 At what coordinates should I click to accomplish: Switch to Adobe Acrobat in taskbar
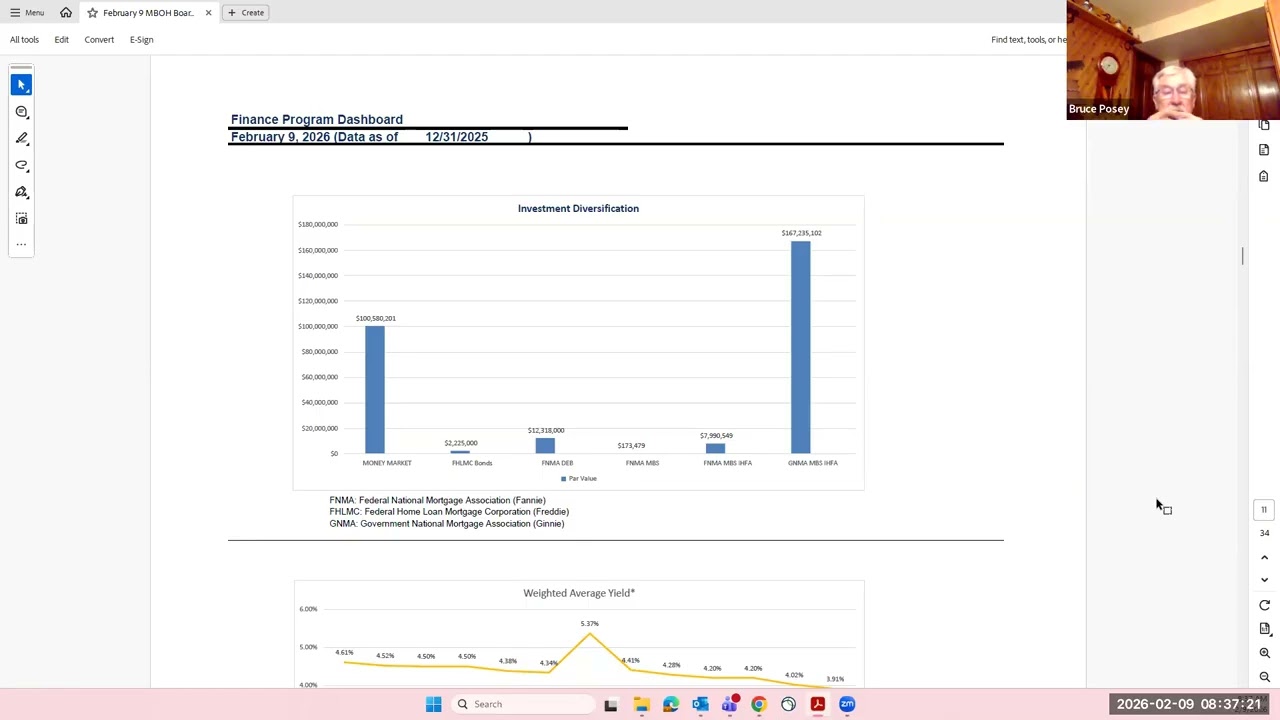pos(818,704)
